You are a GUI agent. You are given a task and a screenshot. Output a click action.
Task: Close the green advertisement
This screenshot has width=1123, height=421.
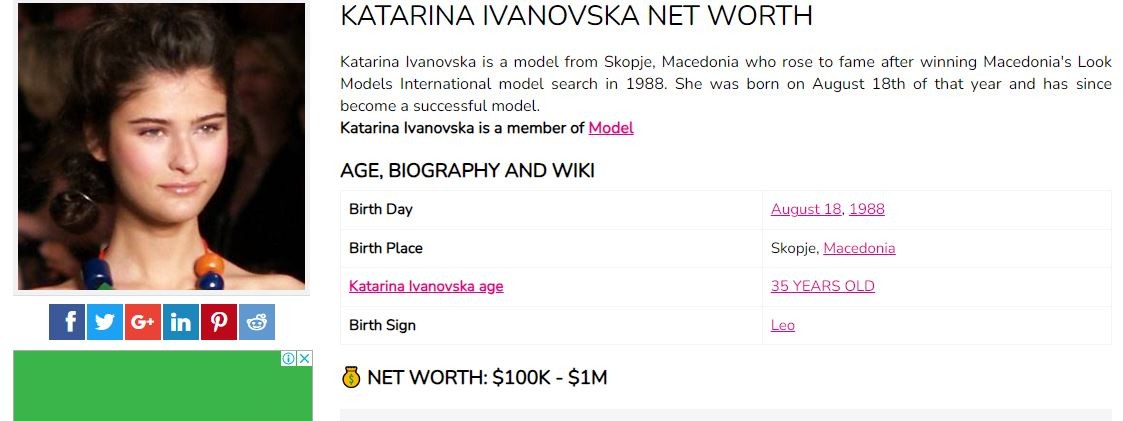[x=304, y=359]
